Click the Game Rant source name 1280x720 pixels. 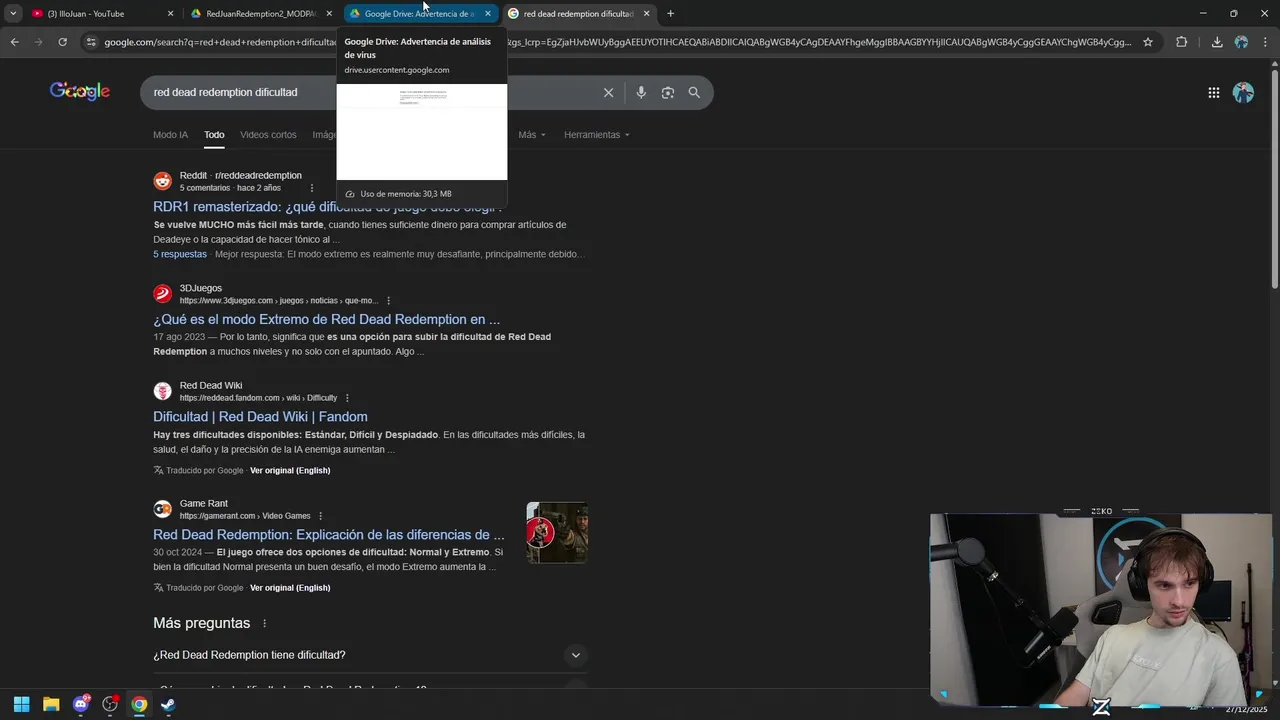pyautogui.click(x=204, y=503)
